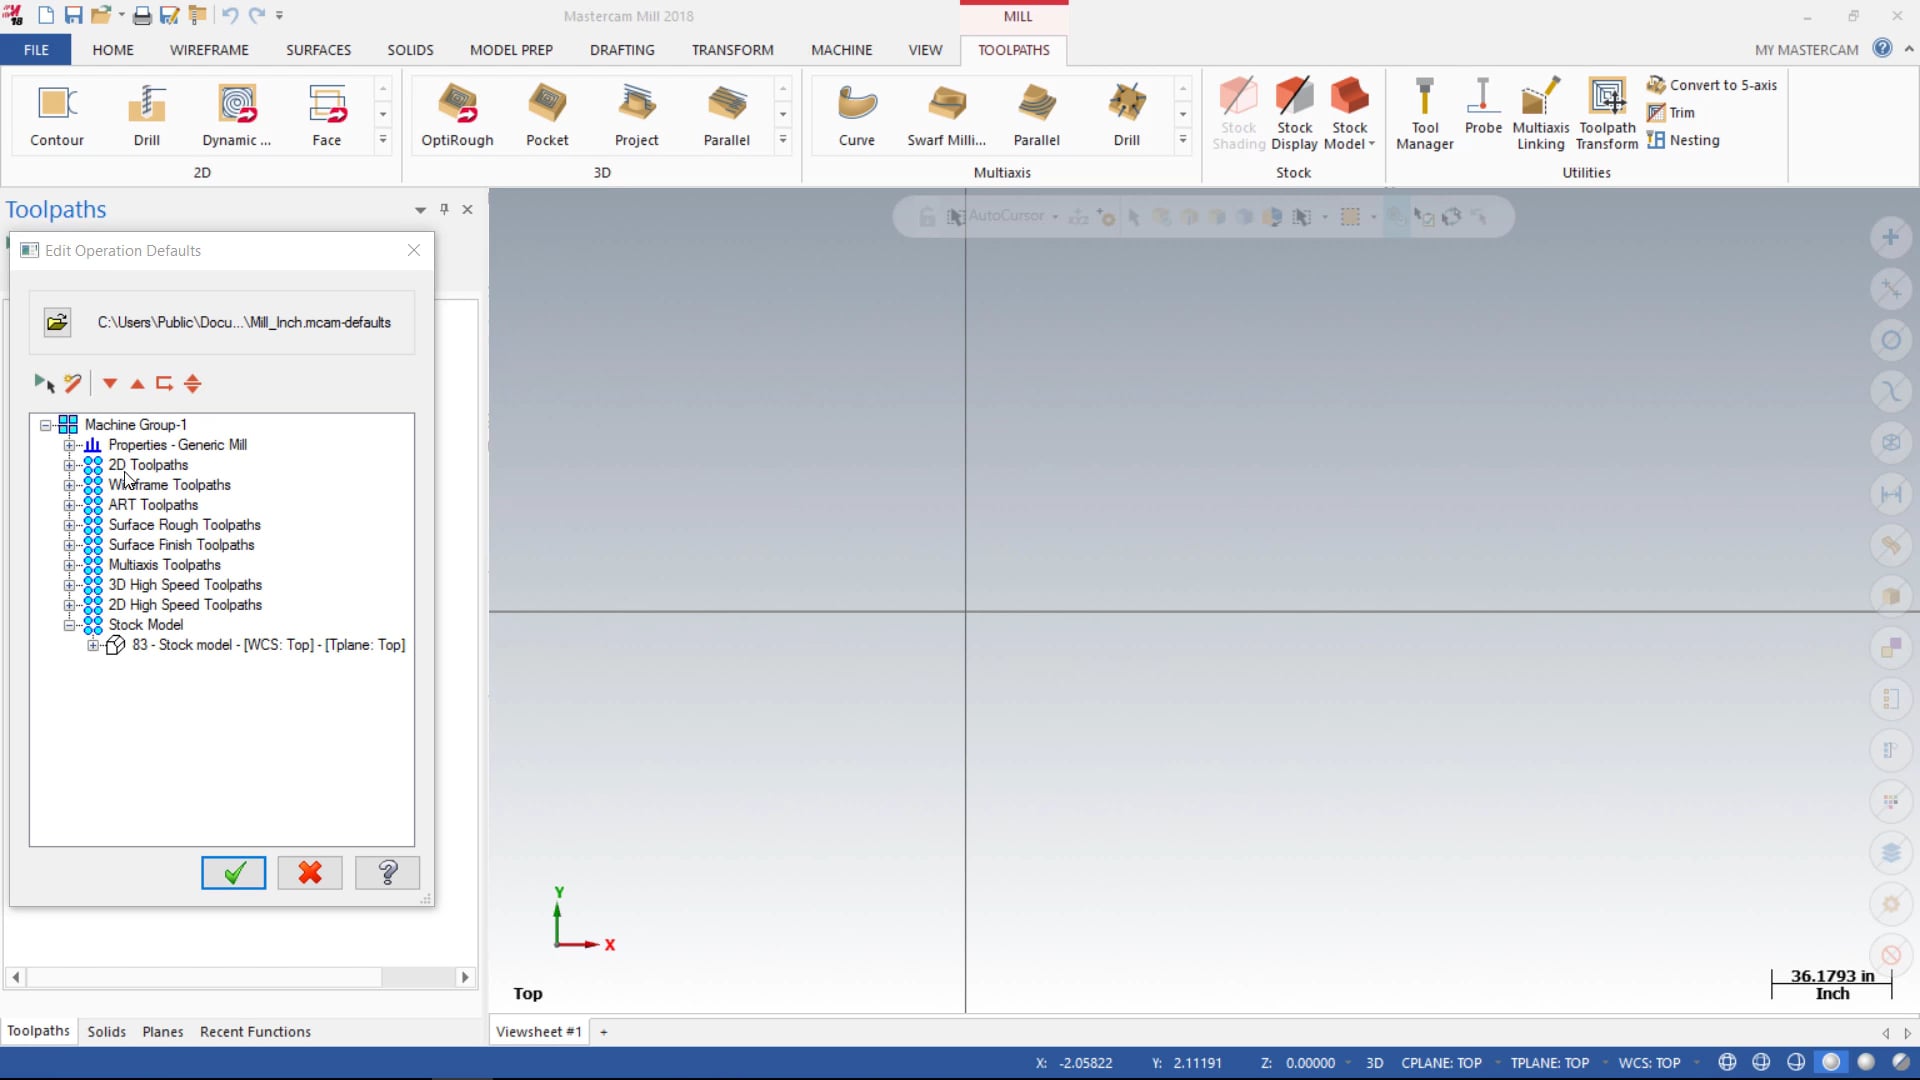Image resolution: width=1920 pixels, height=1080 pixels.
Task: Select the Multiaxis Parallel toolpath
Action: (x=1037, y=115)
